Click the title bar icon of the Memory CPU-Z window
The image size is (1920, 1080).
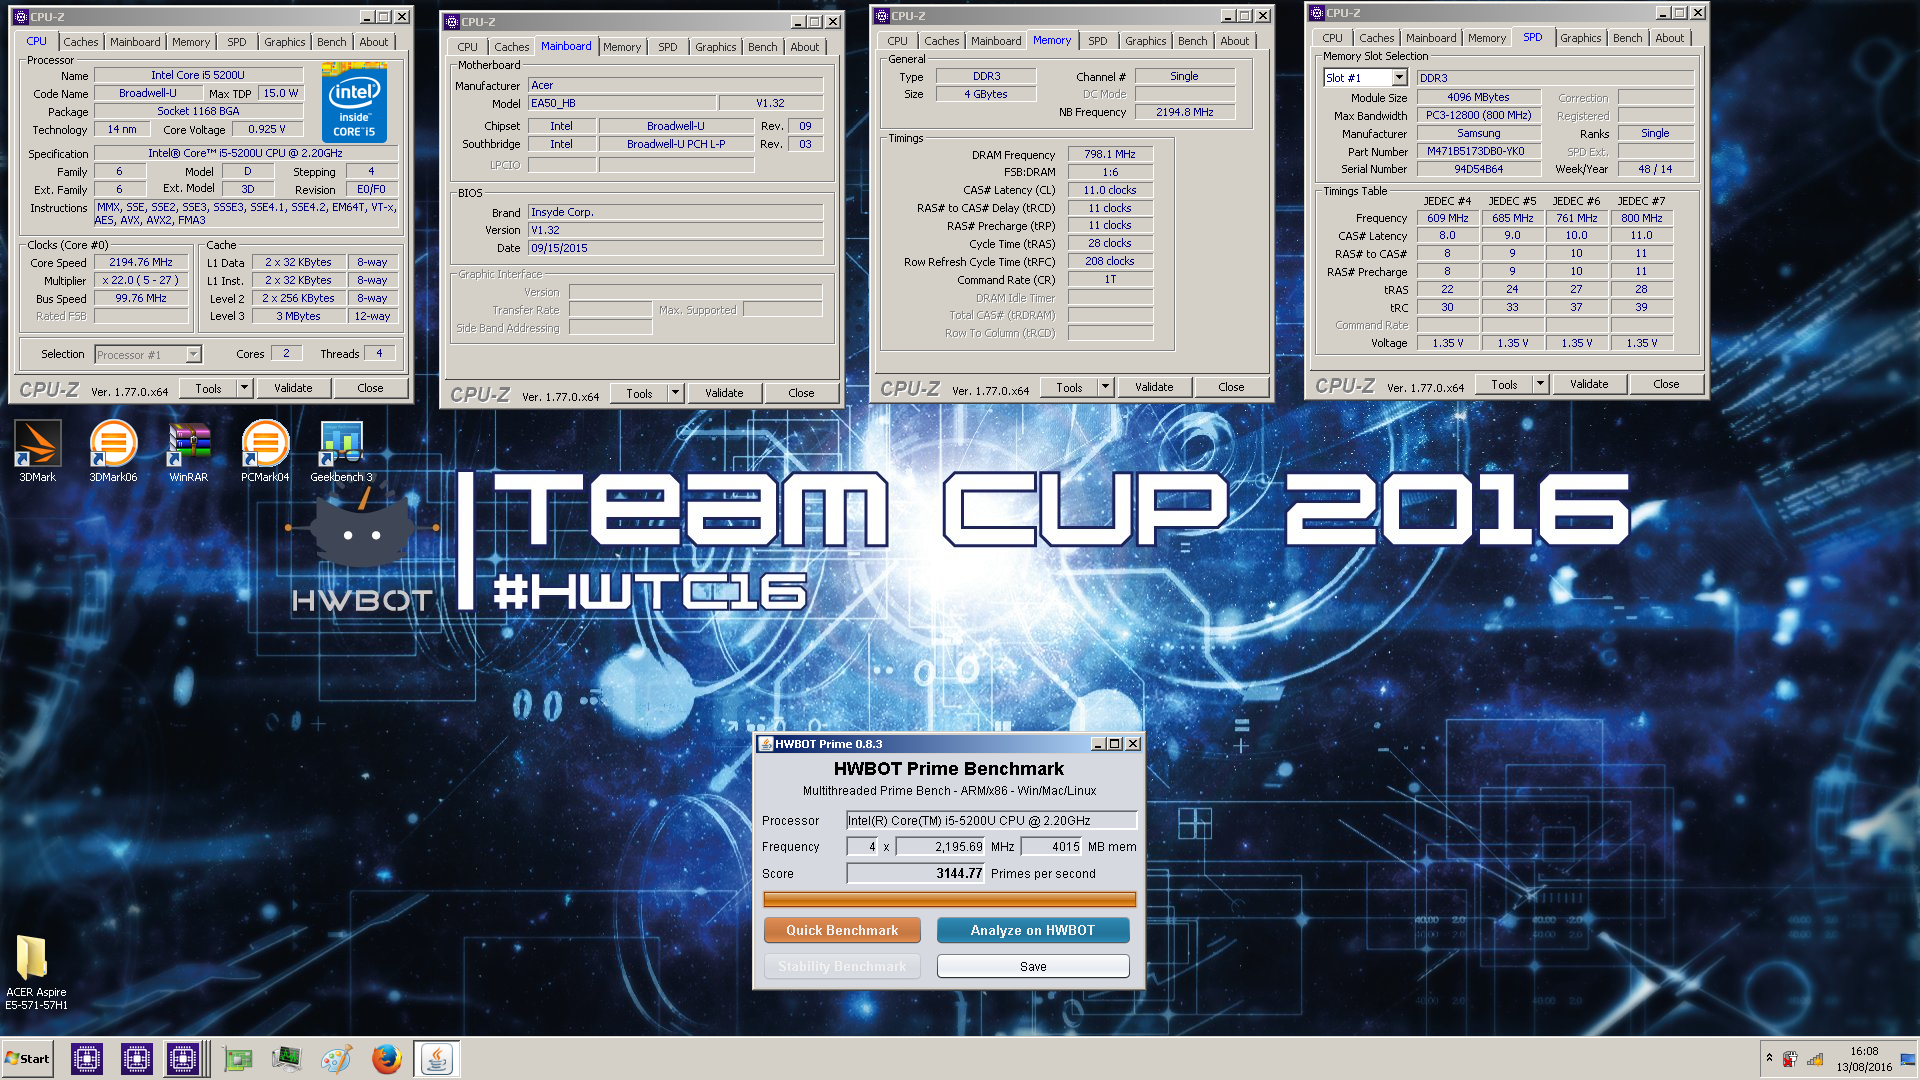[882, 16]
